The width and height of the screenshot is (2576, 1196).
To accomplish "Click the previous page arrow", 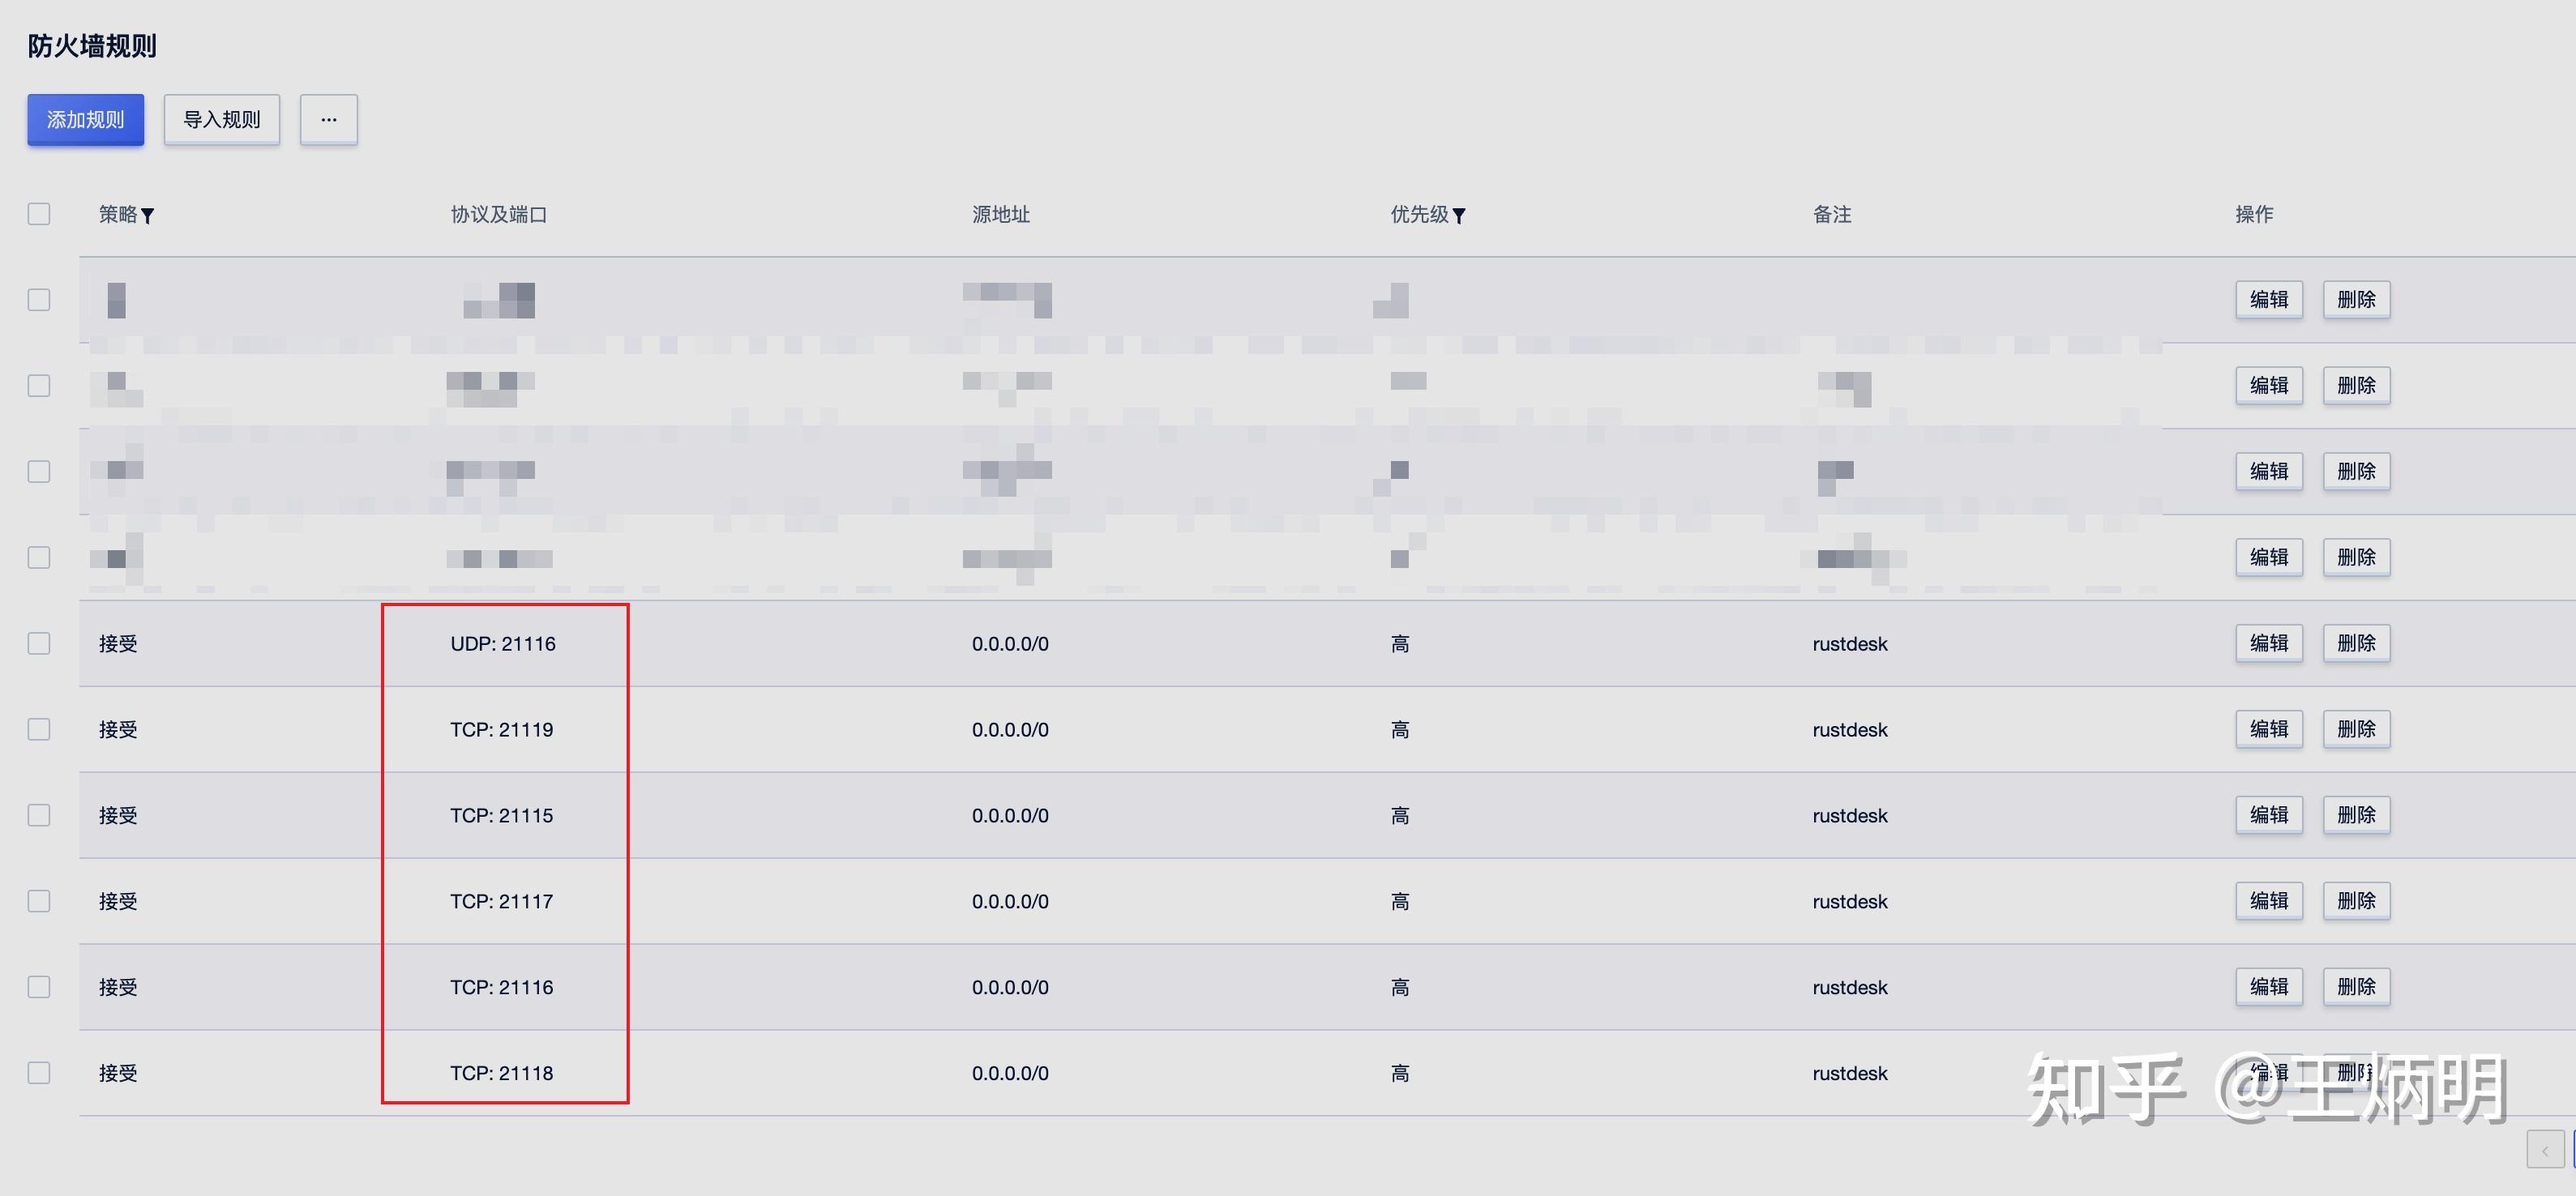I will (2544, 1150).
